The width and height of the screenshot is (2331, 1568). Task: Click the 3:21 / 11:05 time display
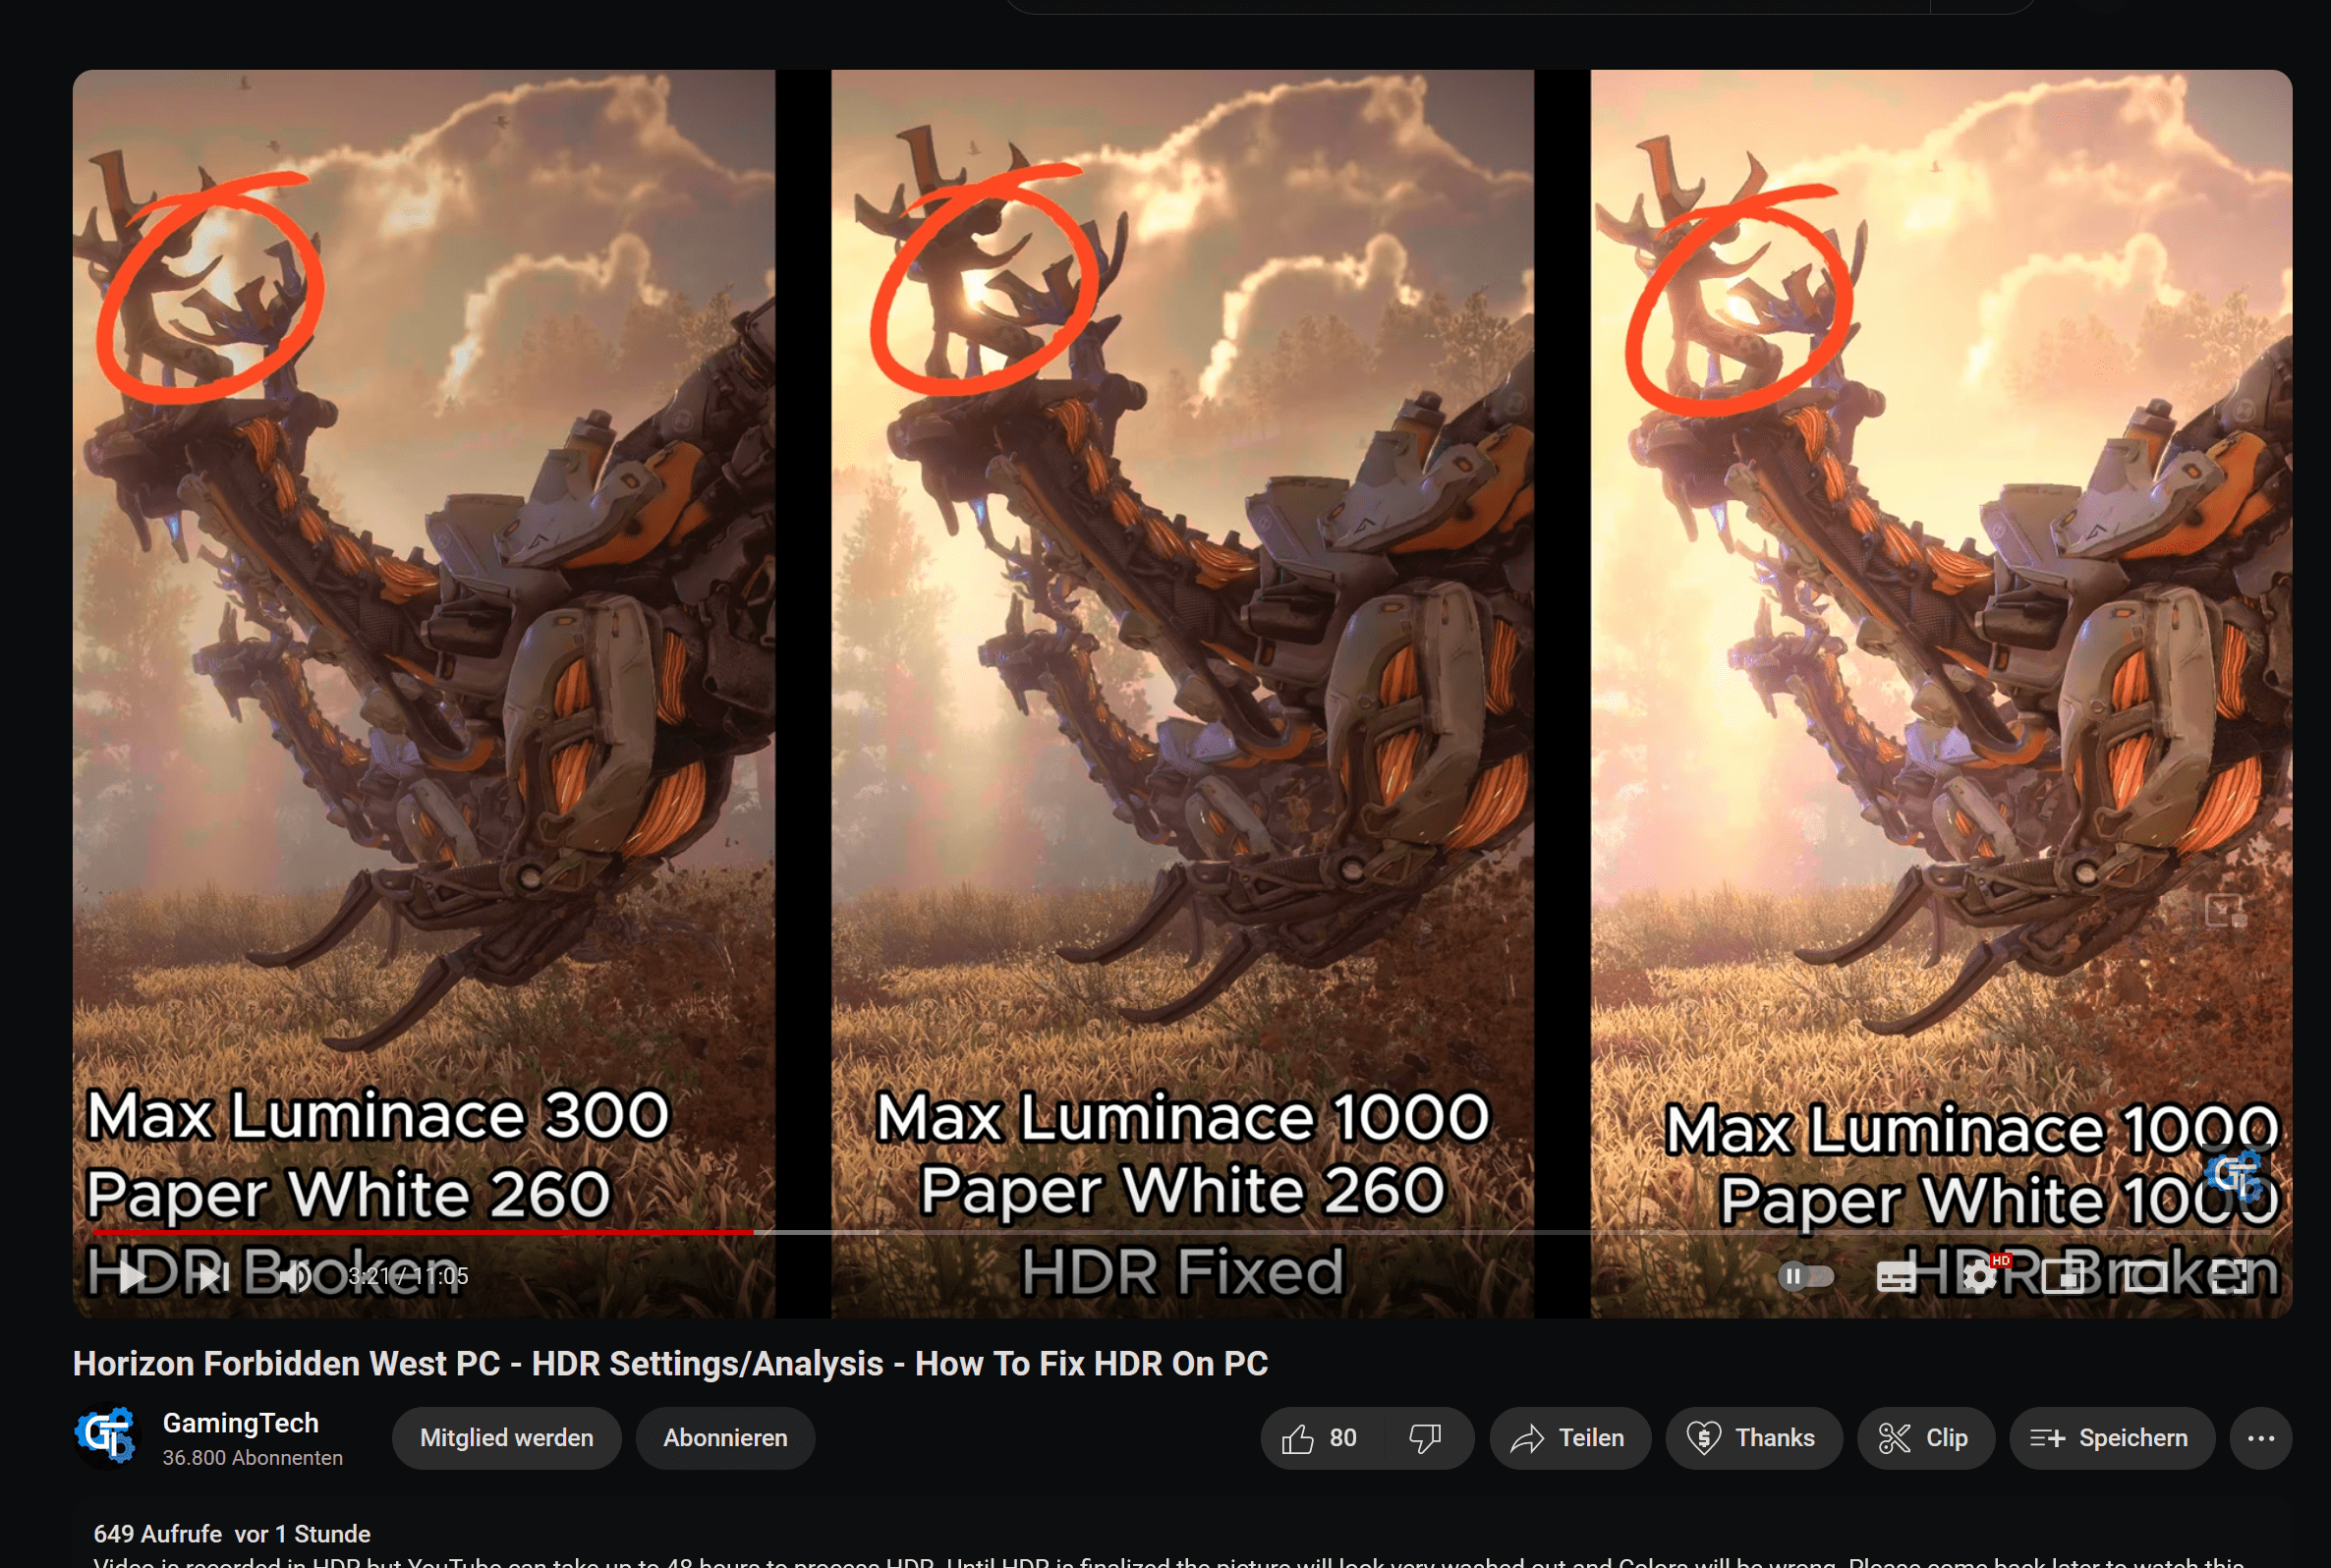pyautogui.click(x=408, y=1276)
